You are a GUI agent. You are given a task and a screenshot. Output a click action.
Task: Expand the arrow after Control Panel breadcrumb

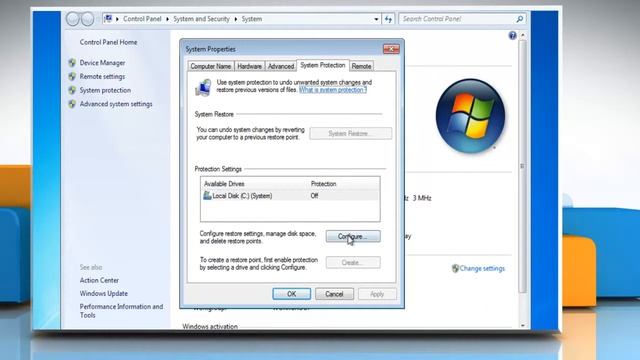click(167, 19)
